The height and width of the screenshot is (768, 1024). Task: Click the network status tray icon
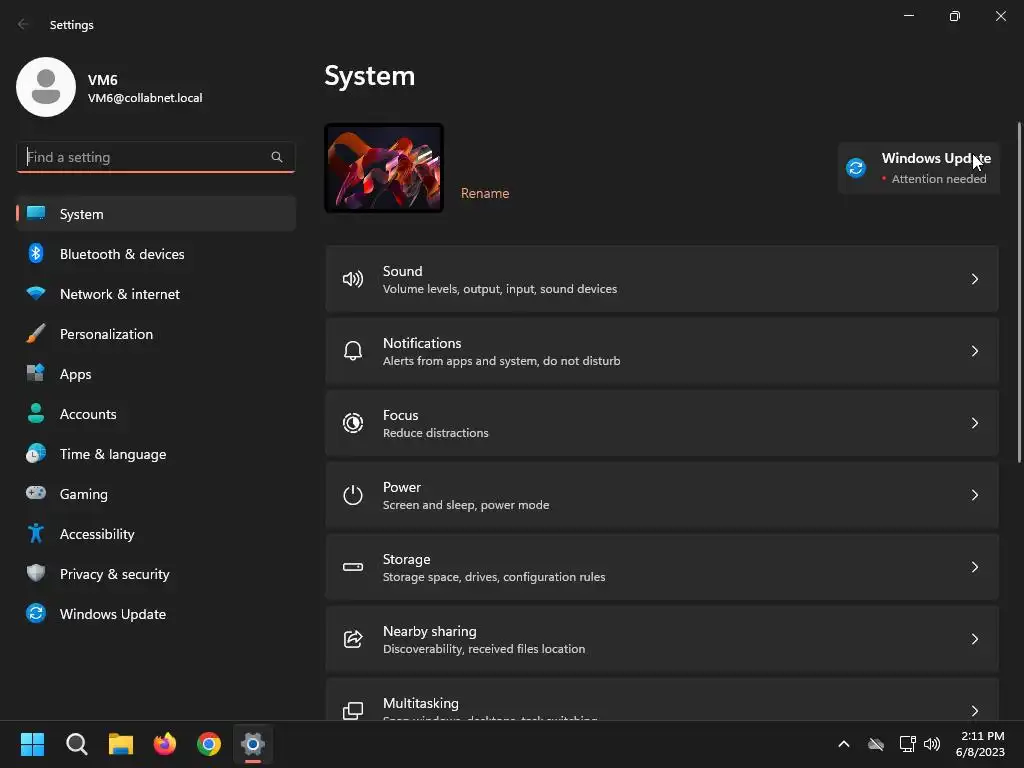tap(907, 744)
